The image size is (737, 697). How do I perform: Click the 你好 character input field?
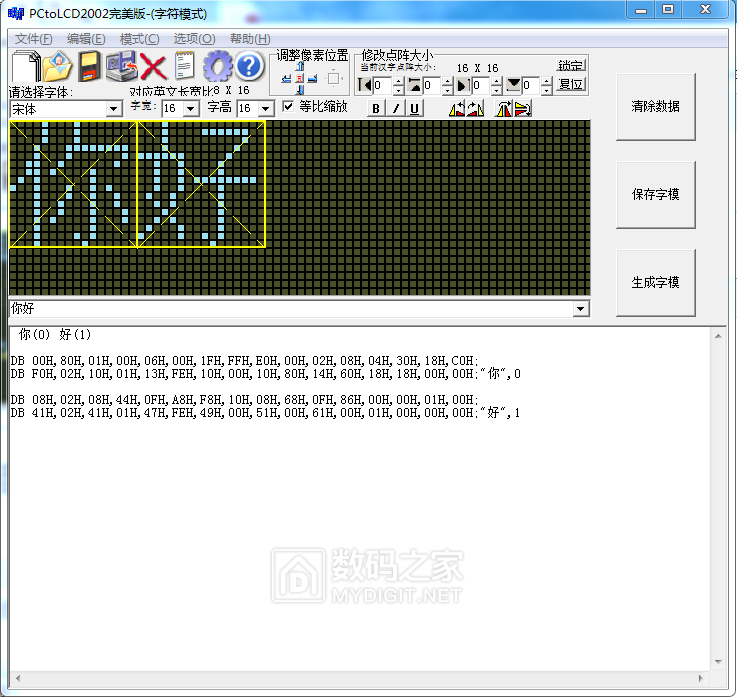pos(291,309)
